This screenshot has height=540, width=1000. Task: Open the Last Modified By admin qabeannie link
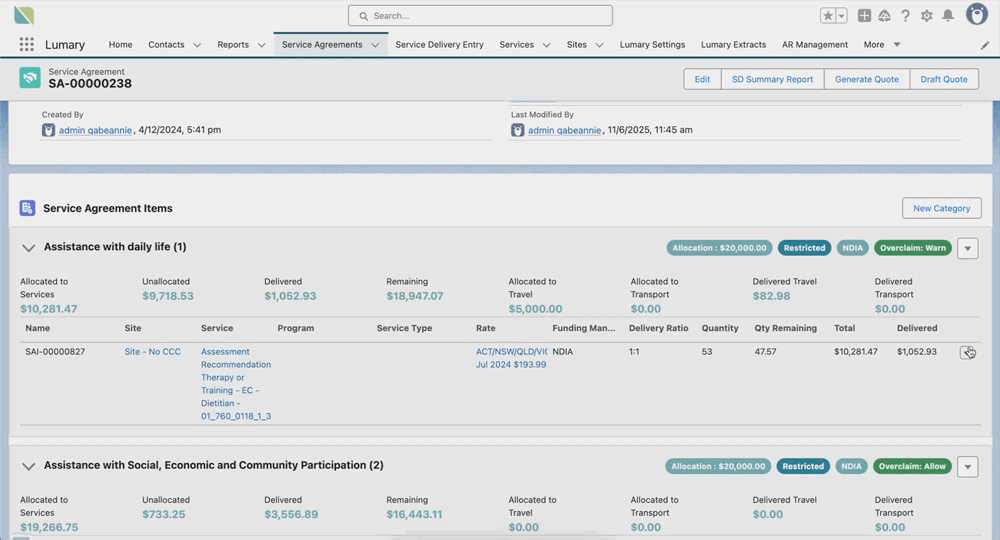tap(564, 130)
